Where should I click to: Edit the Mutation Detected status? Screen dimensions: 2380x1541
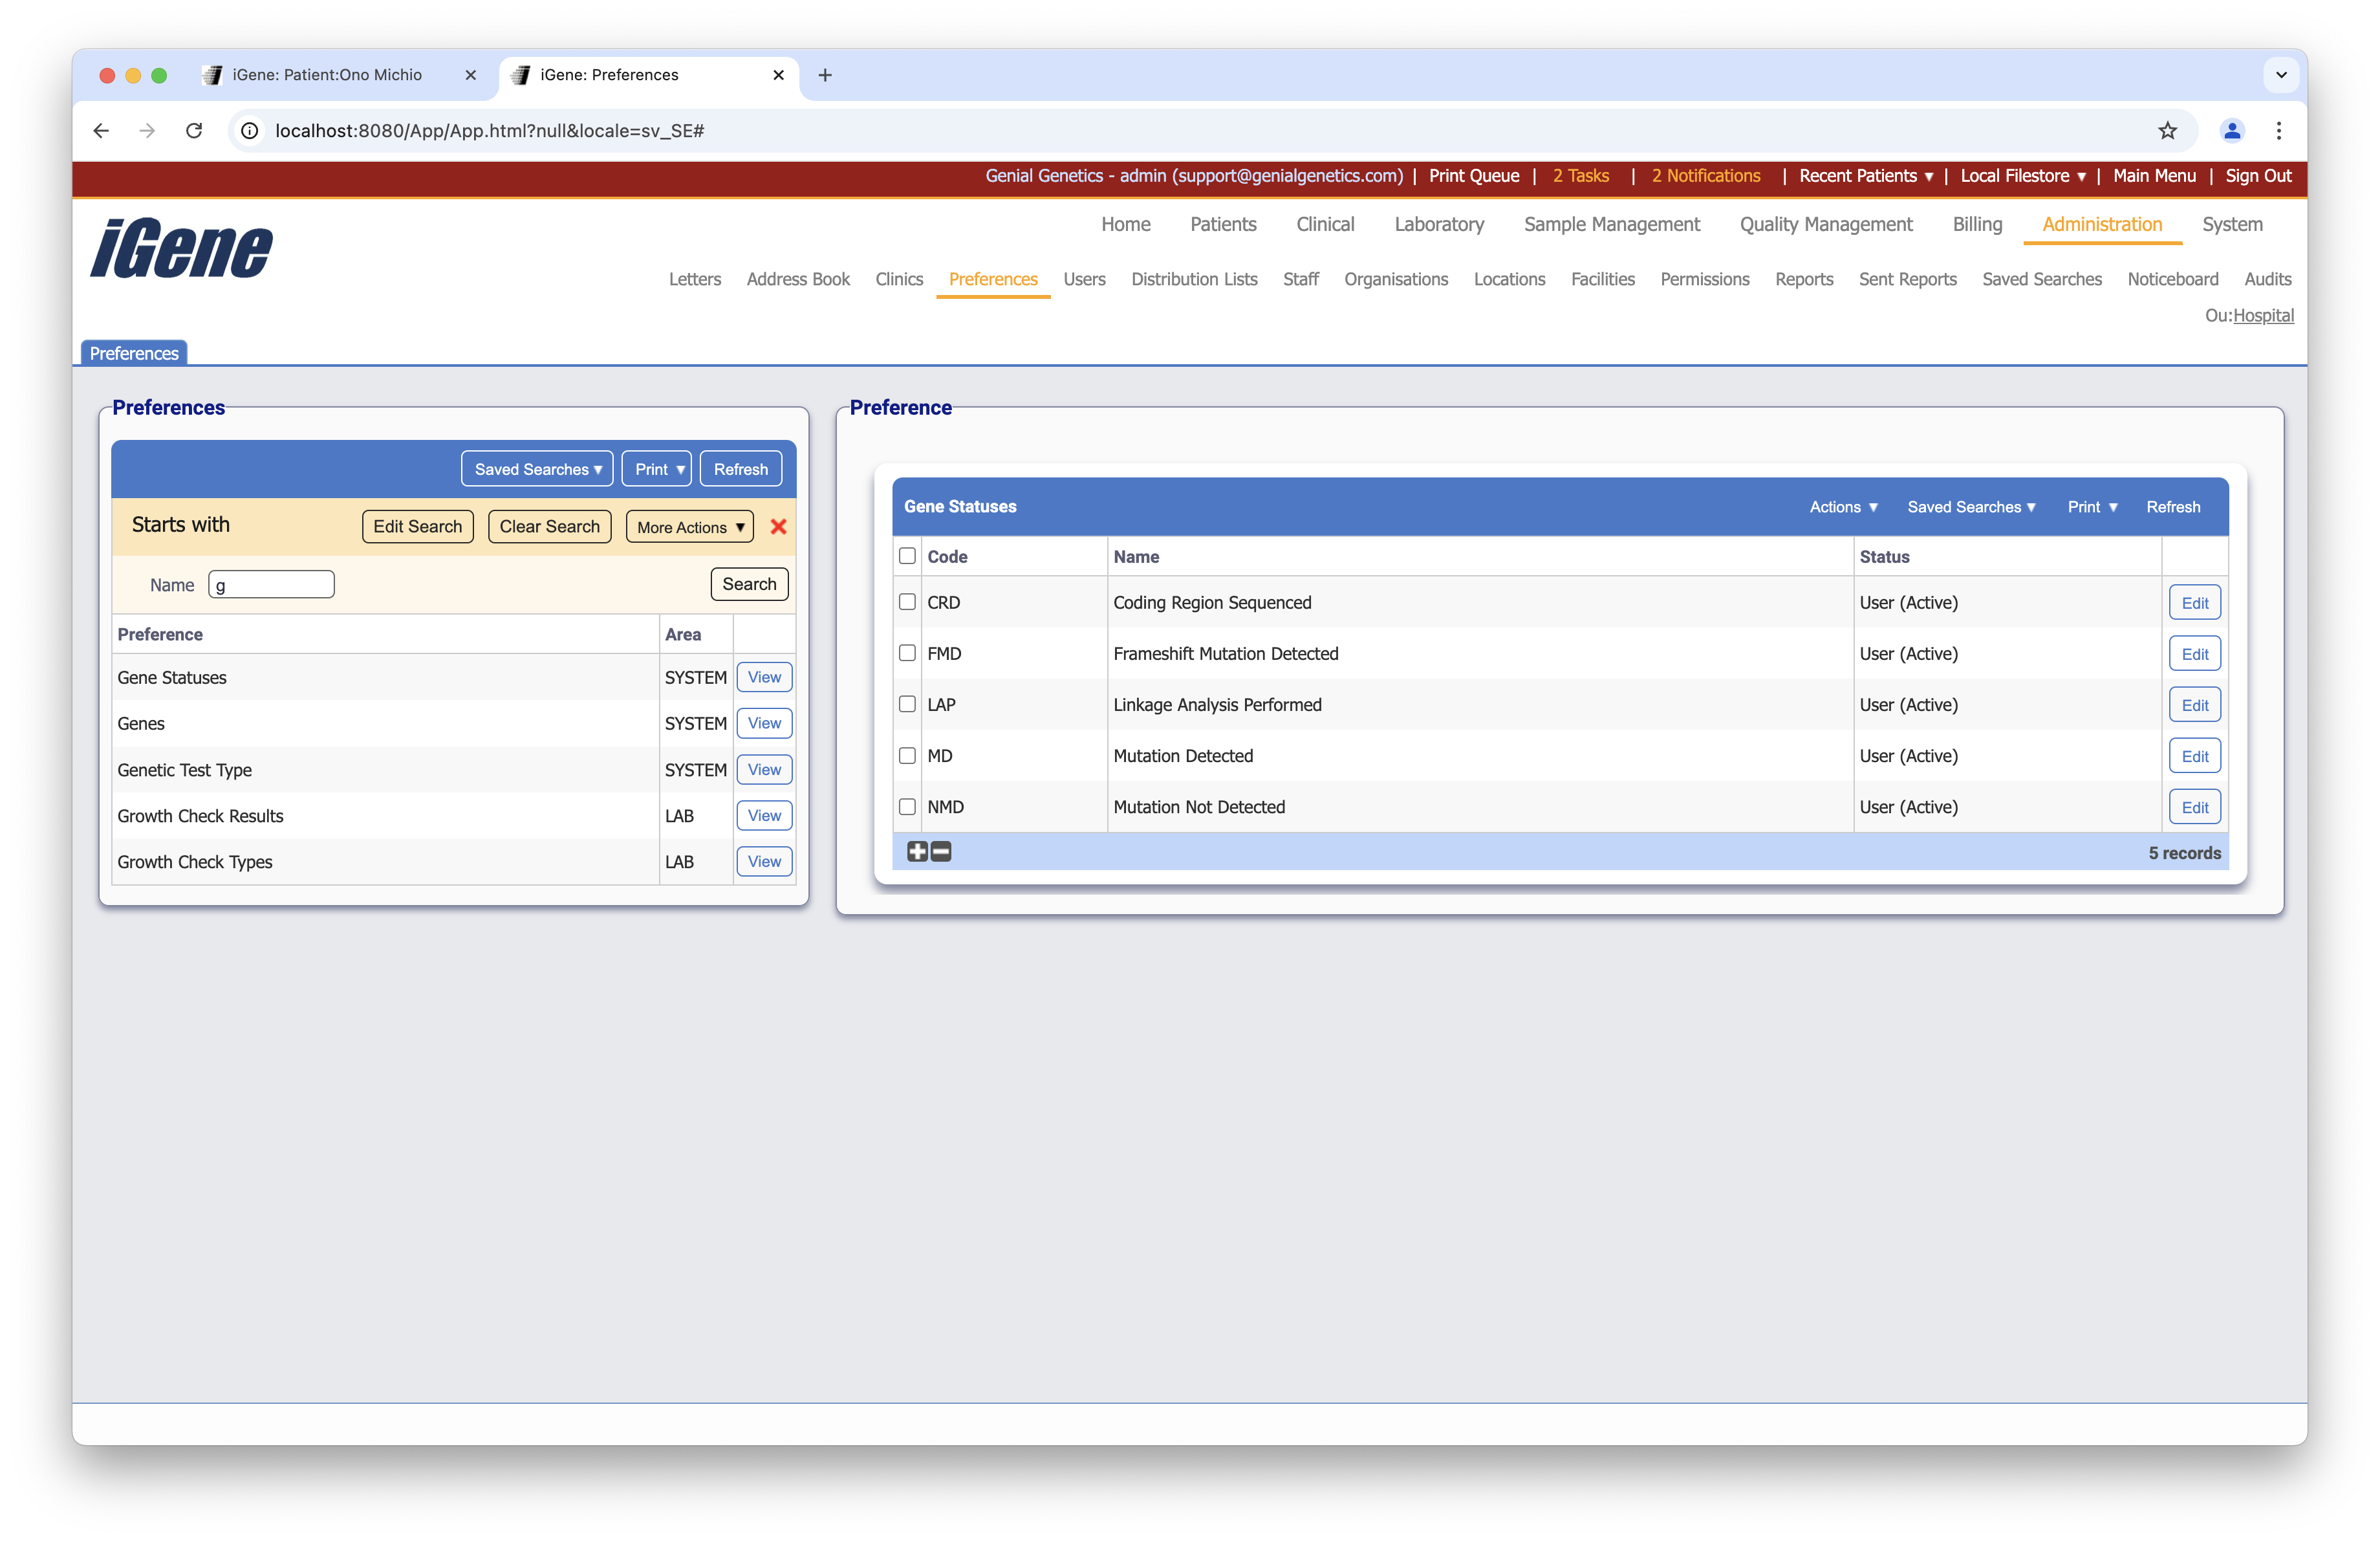pos(2194,756)
